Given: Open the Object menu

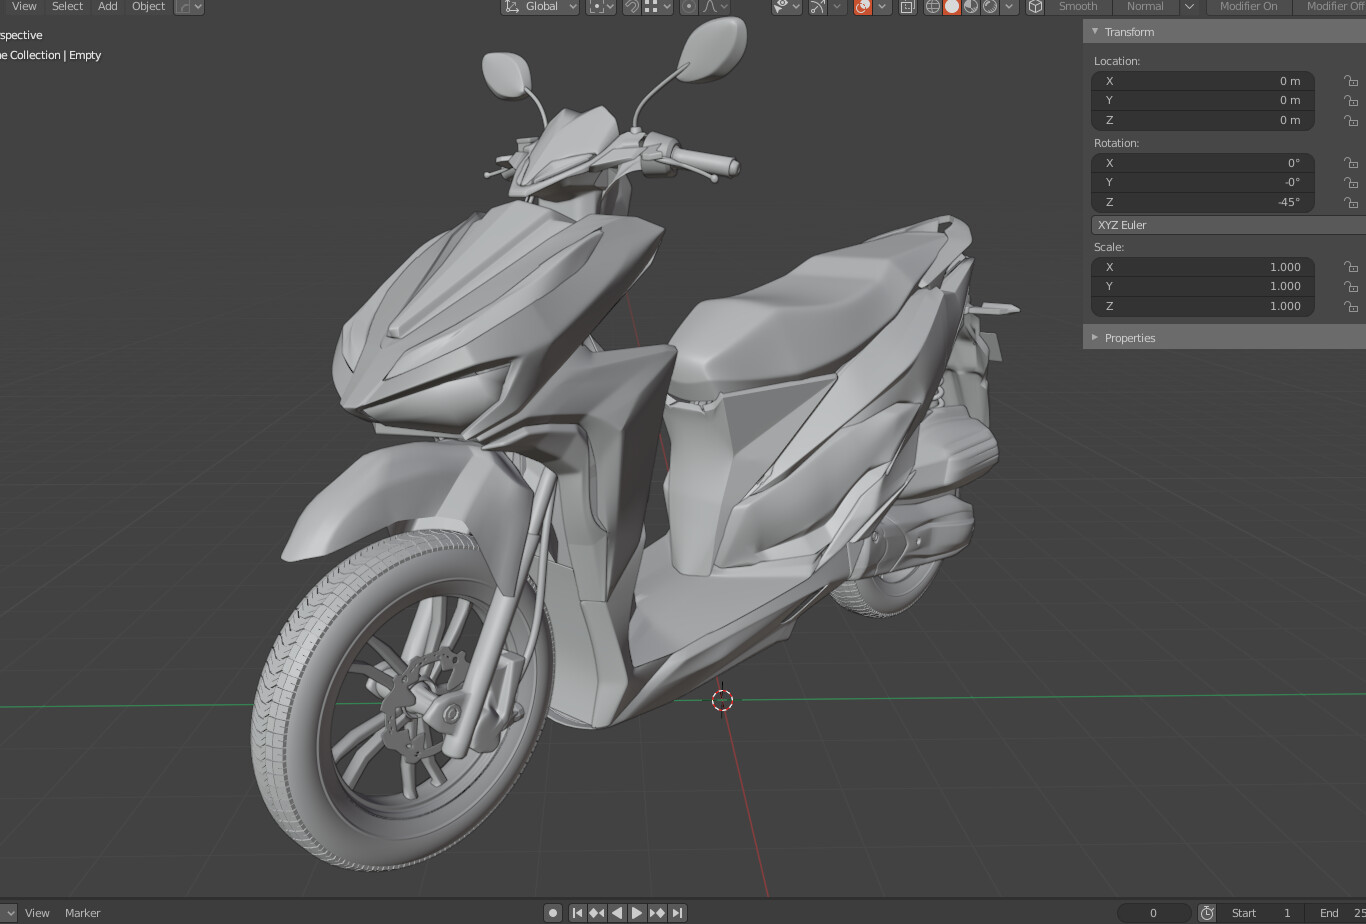Looking at the screenshot, I should (x=148, y=6).
